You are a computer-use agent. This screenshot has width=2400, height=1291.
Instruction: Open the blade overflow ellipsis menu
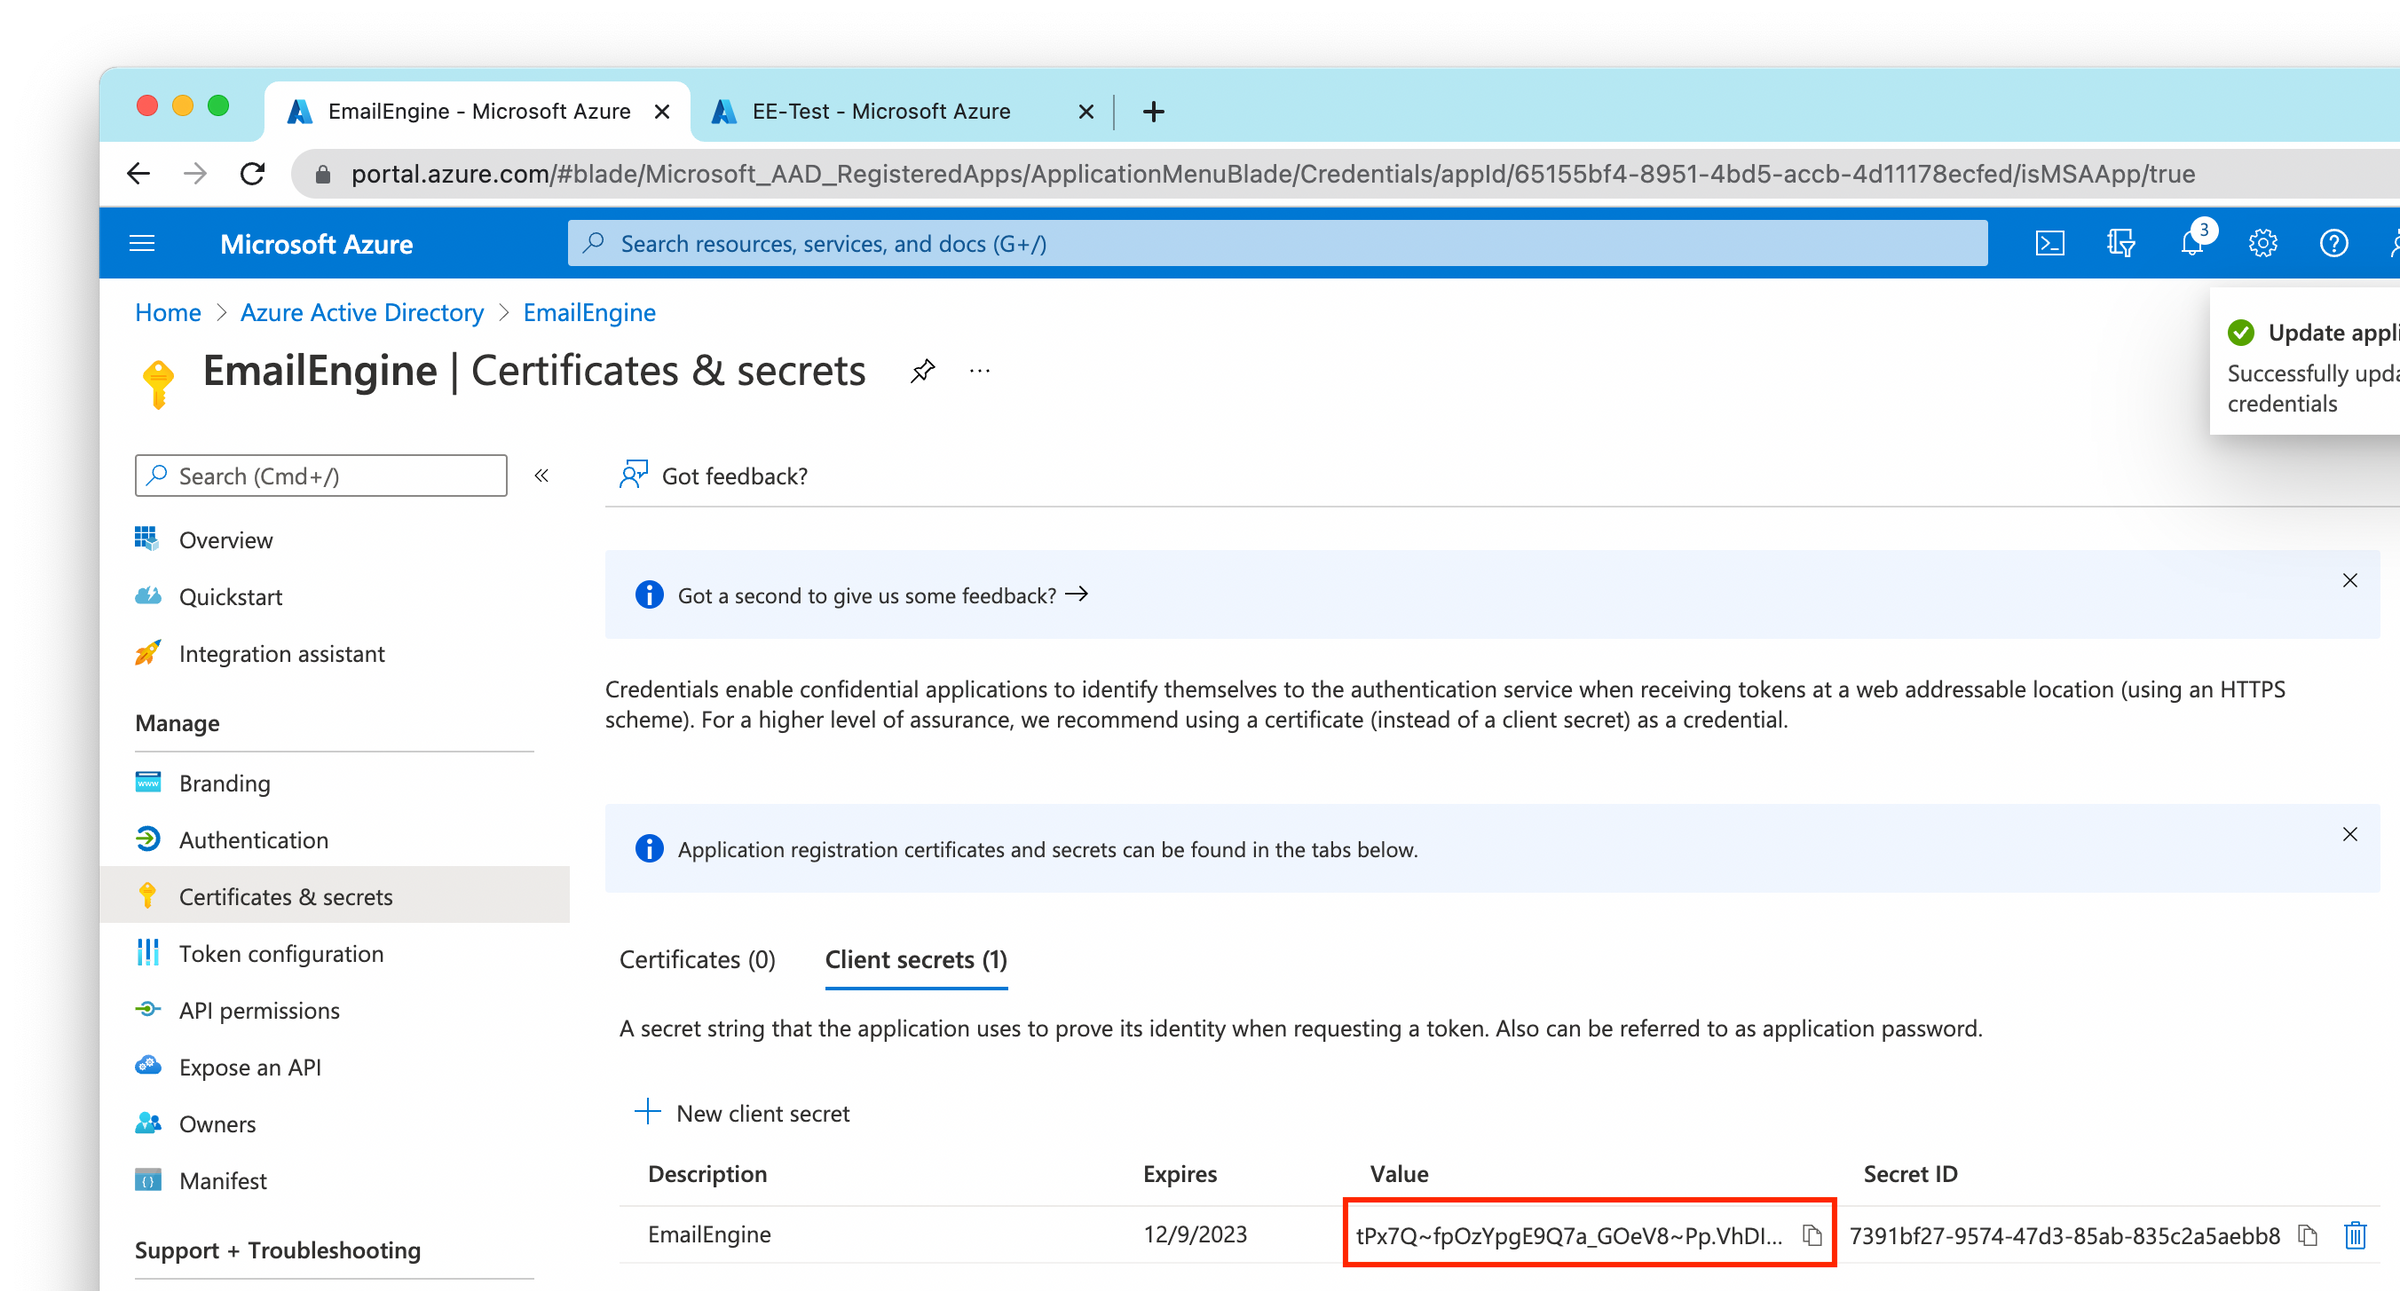(x=979, y=370)
